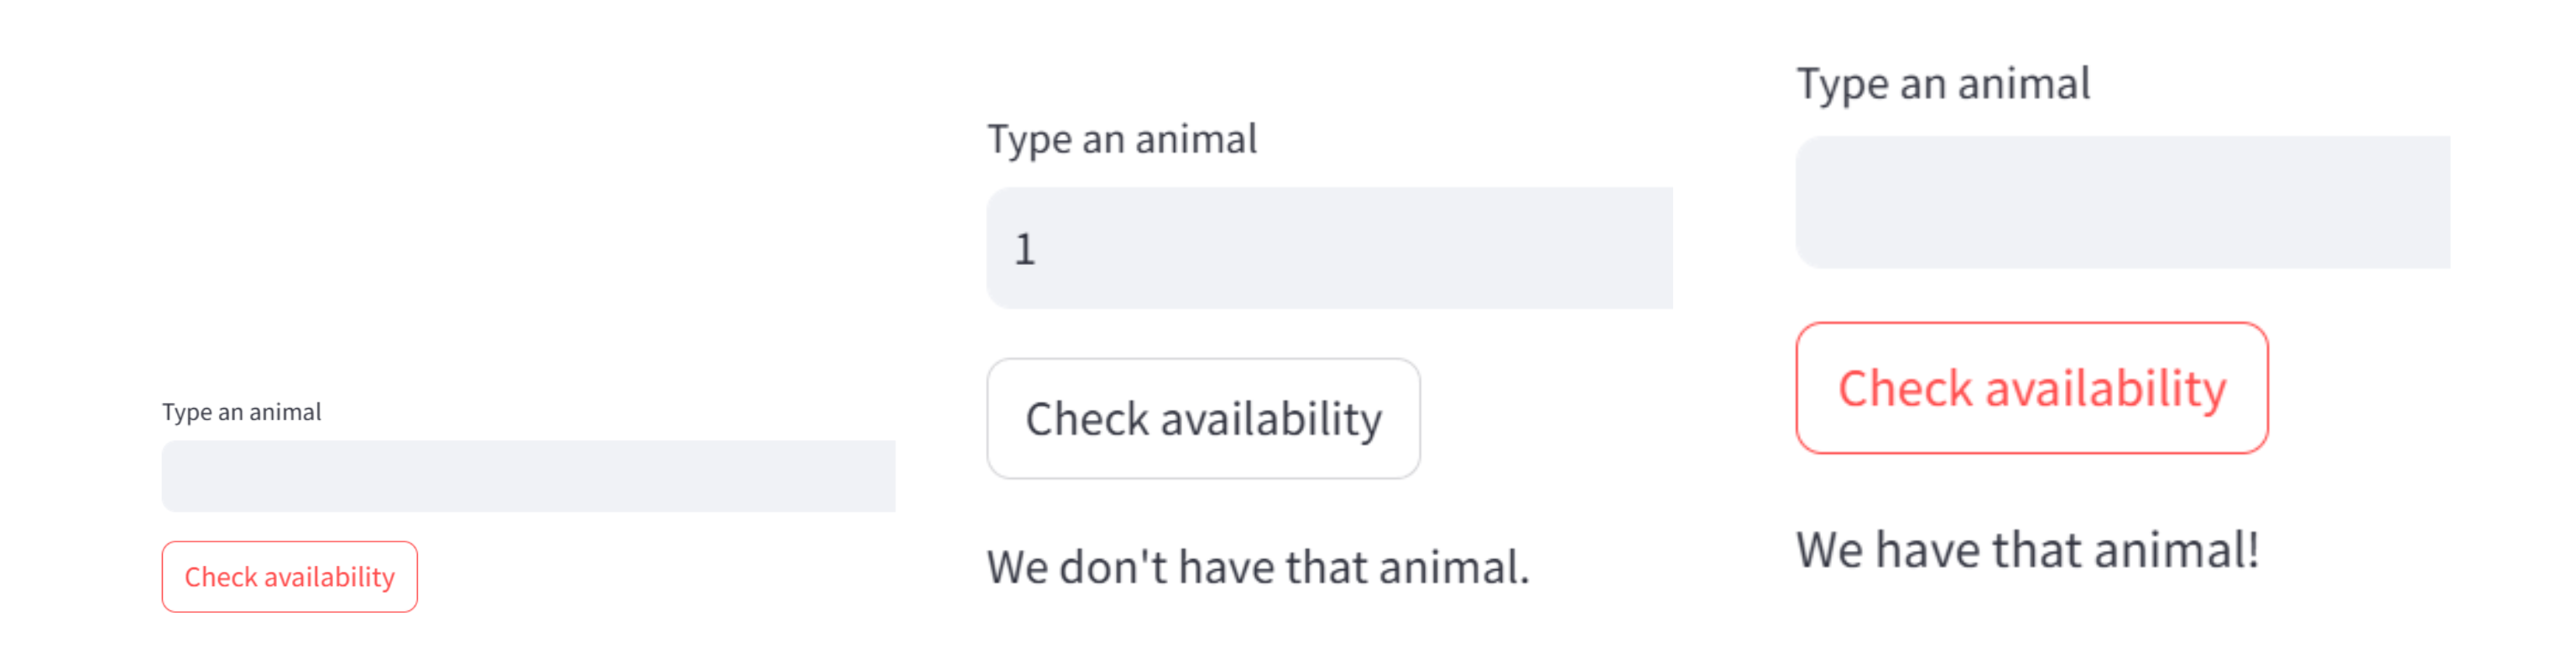Click the smallest "Type an animal" label
Screen dimensions: 2576x654
[241, 412]
